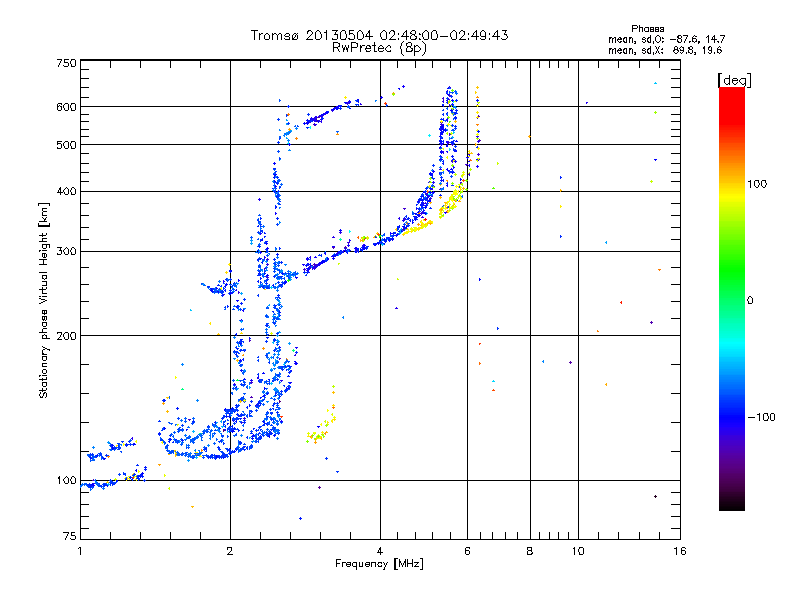Click the 'mean, sd,X: 89.8, 19.6' line
The height and width of the screenshot is (600, 800).
point(665,50)
